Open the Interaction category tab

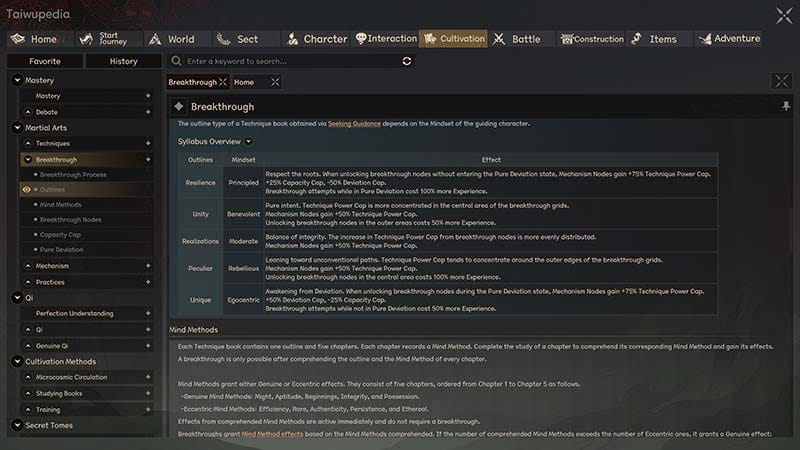tap(385, 39)
